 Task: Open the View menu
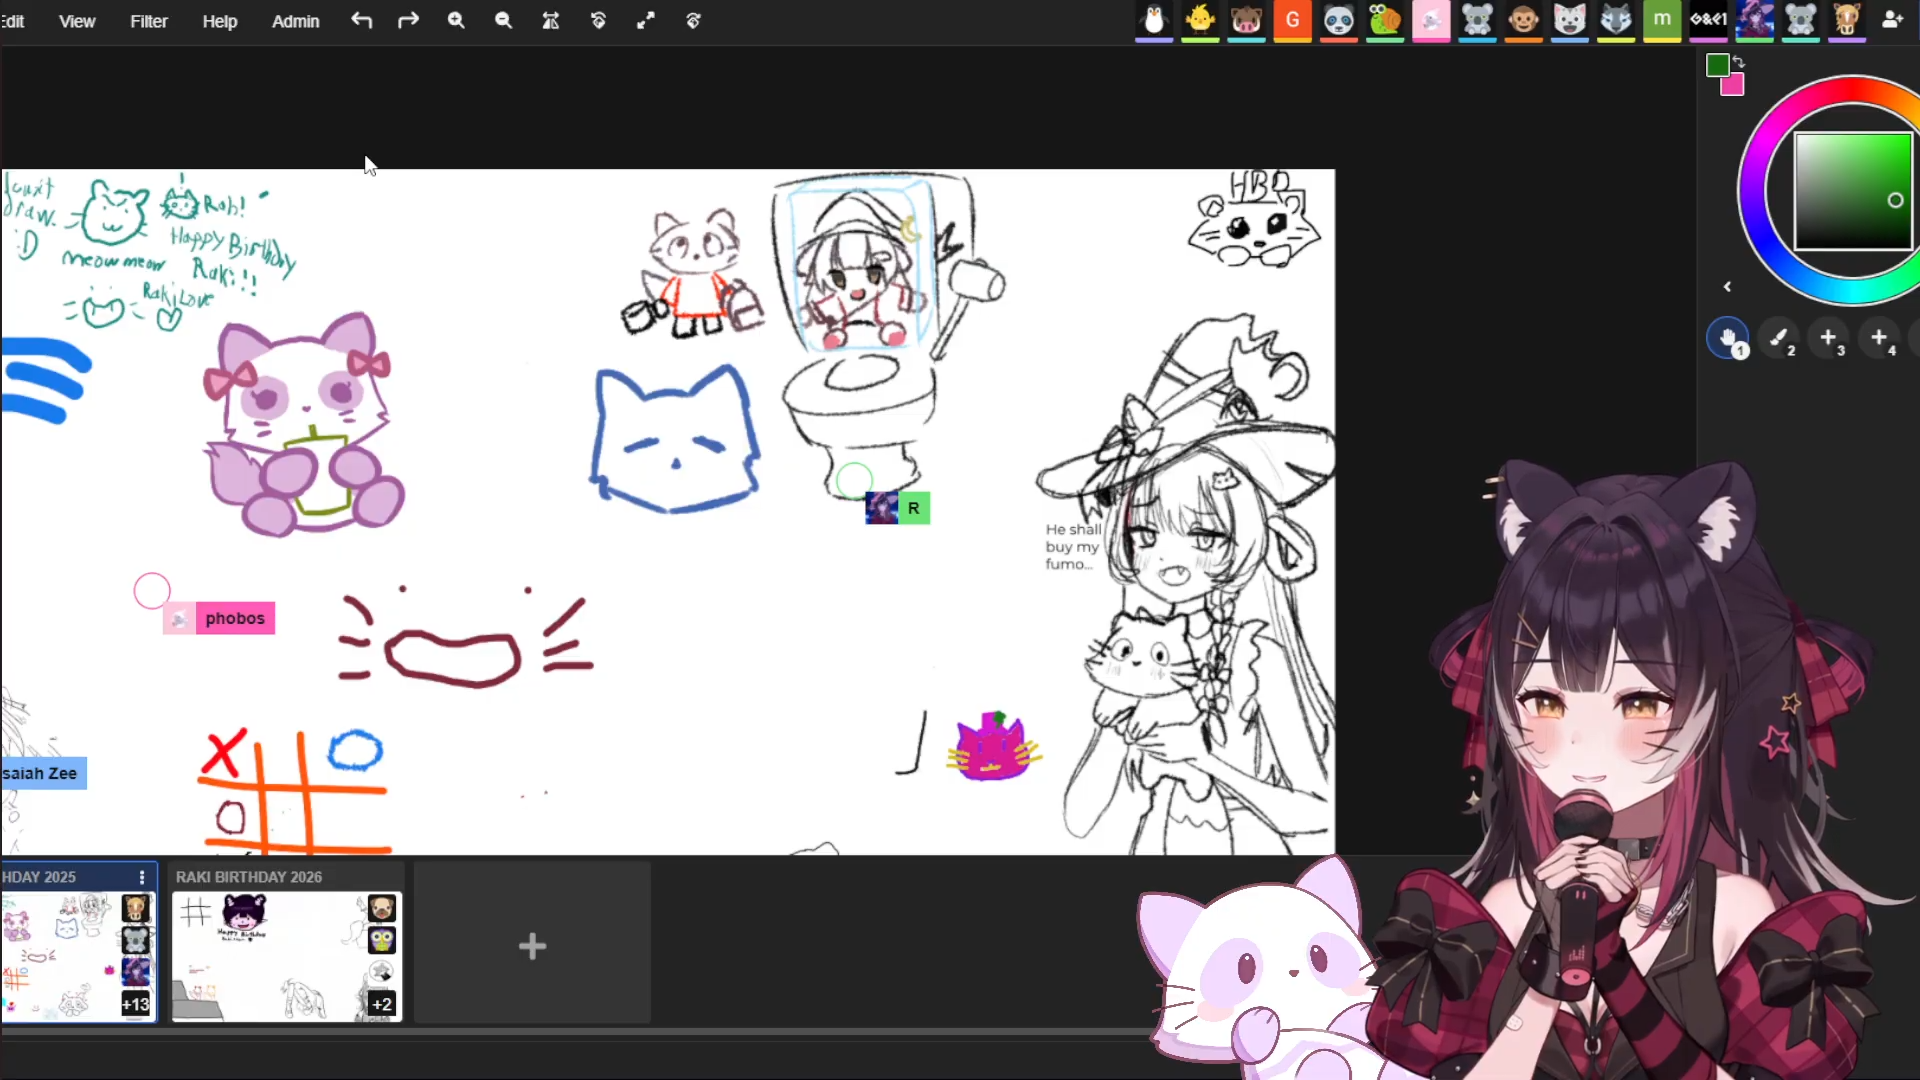click(77, 21)
